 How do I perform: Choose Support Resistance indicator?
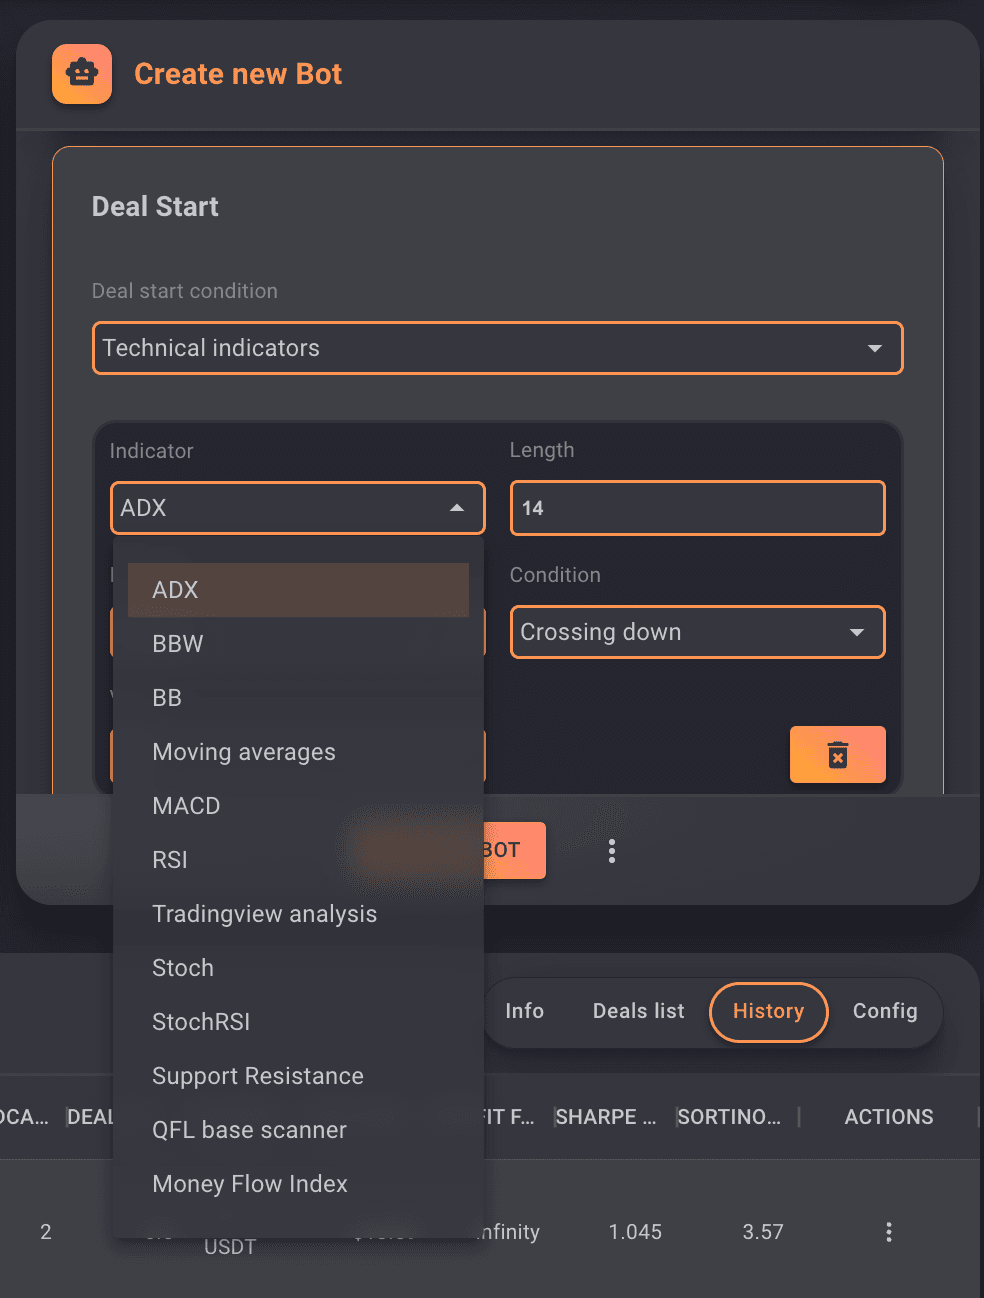[x=258, y=1076]
